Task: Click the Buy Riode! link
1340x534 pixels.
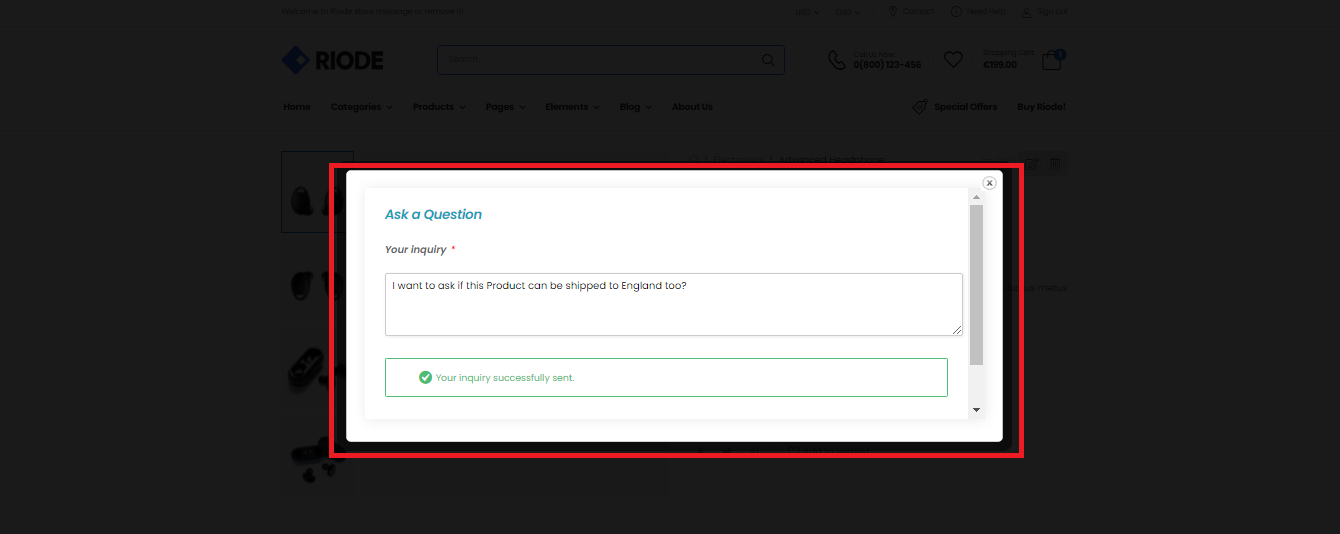Action: [1041, 107]
